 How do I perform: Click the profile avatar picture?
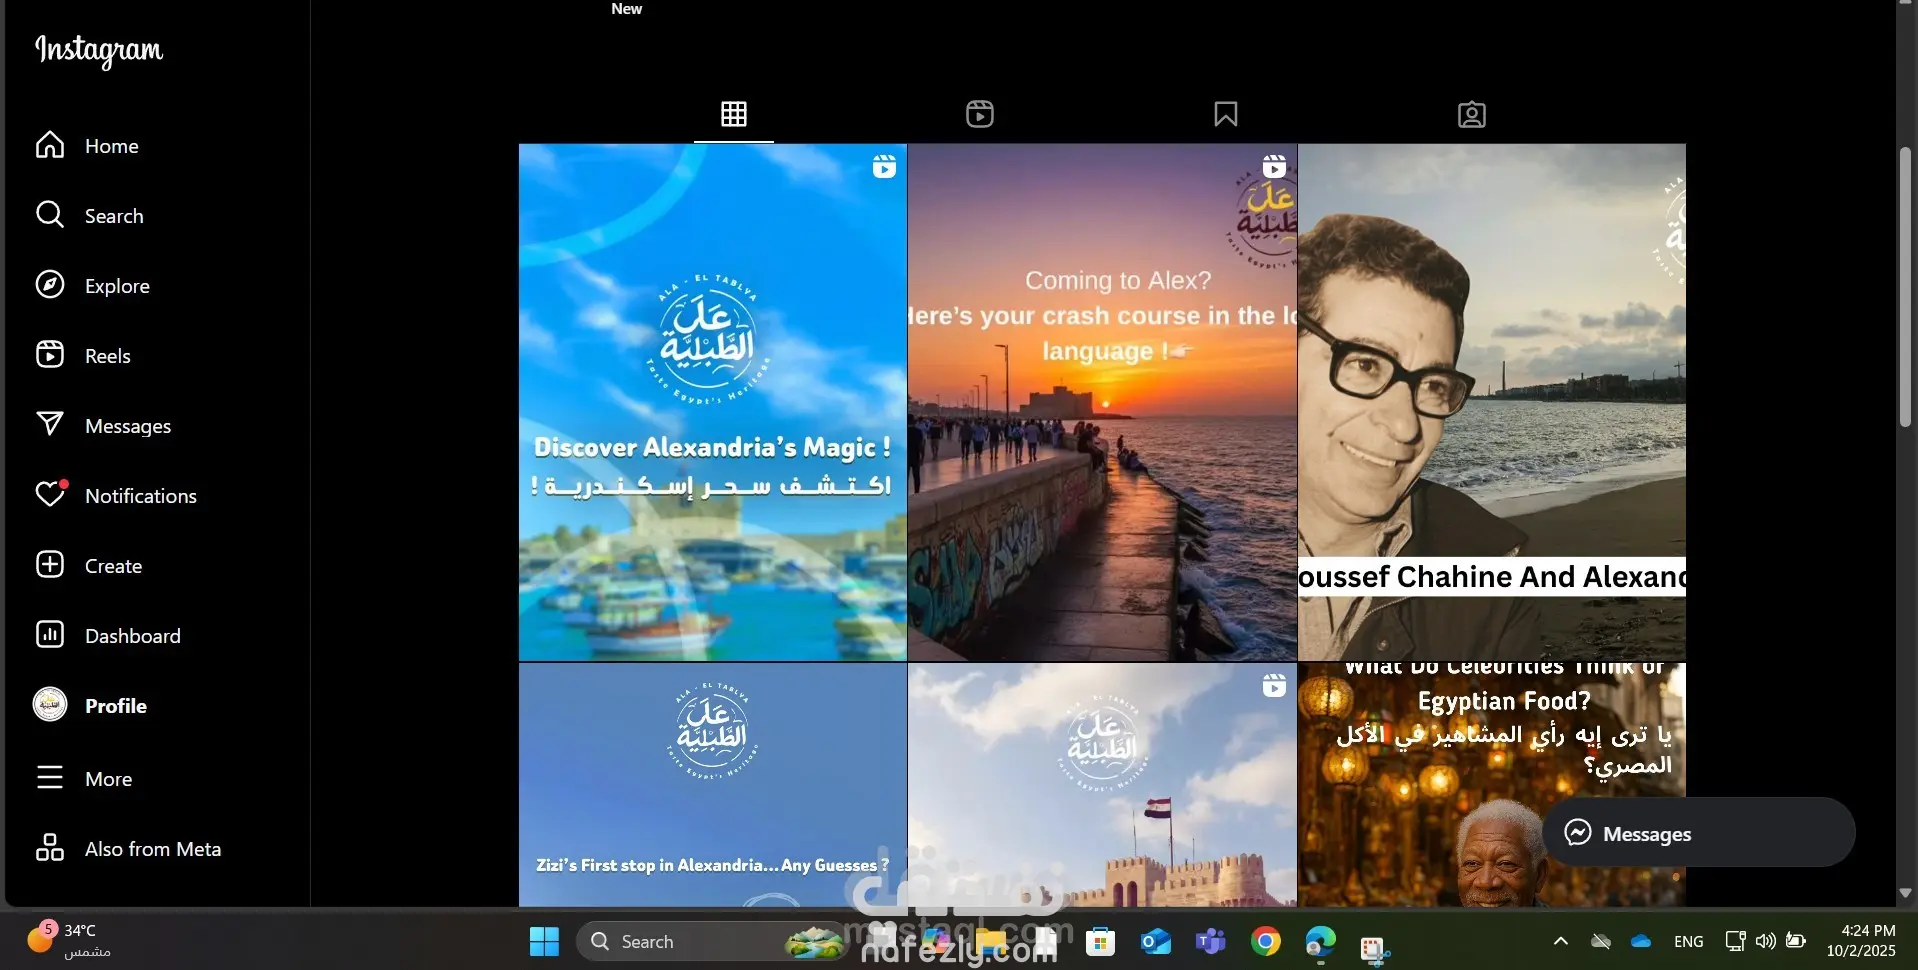click(x=50, y=705)
